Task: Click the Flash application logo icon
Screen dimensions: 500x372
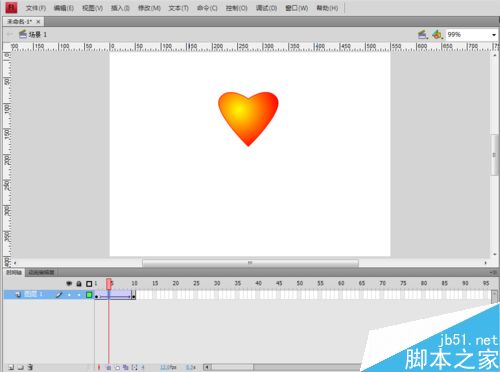Action: pyautogui.click(x=11, y=7)
